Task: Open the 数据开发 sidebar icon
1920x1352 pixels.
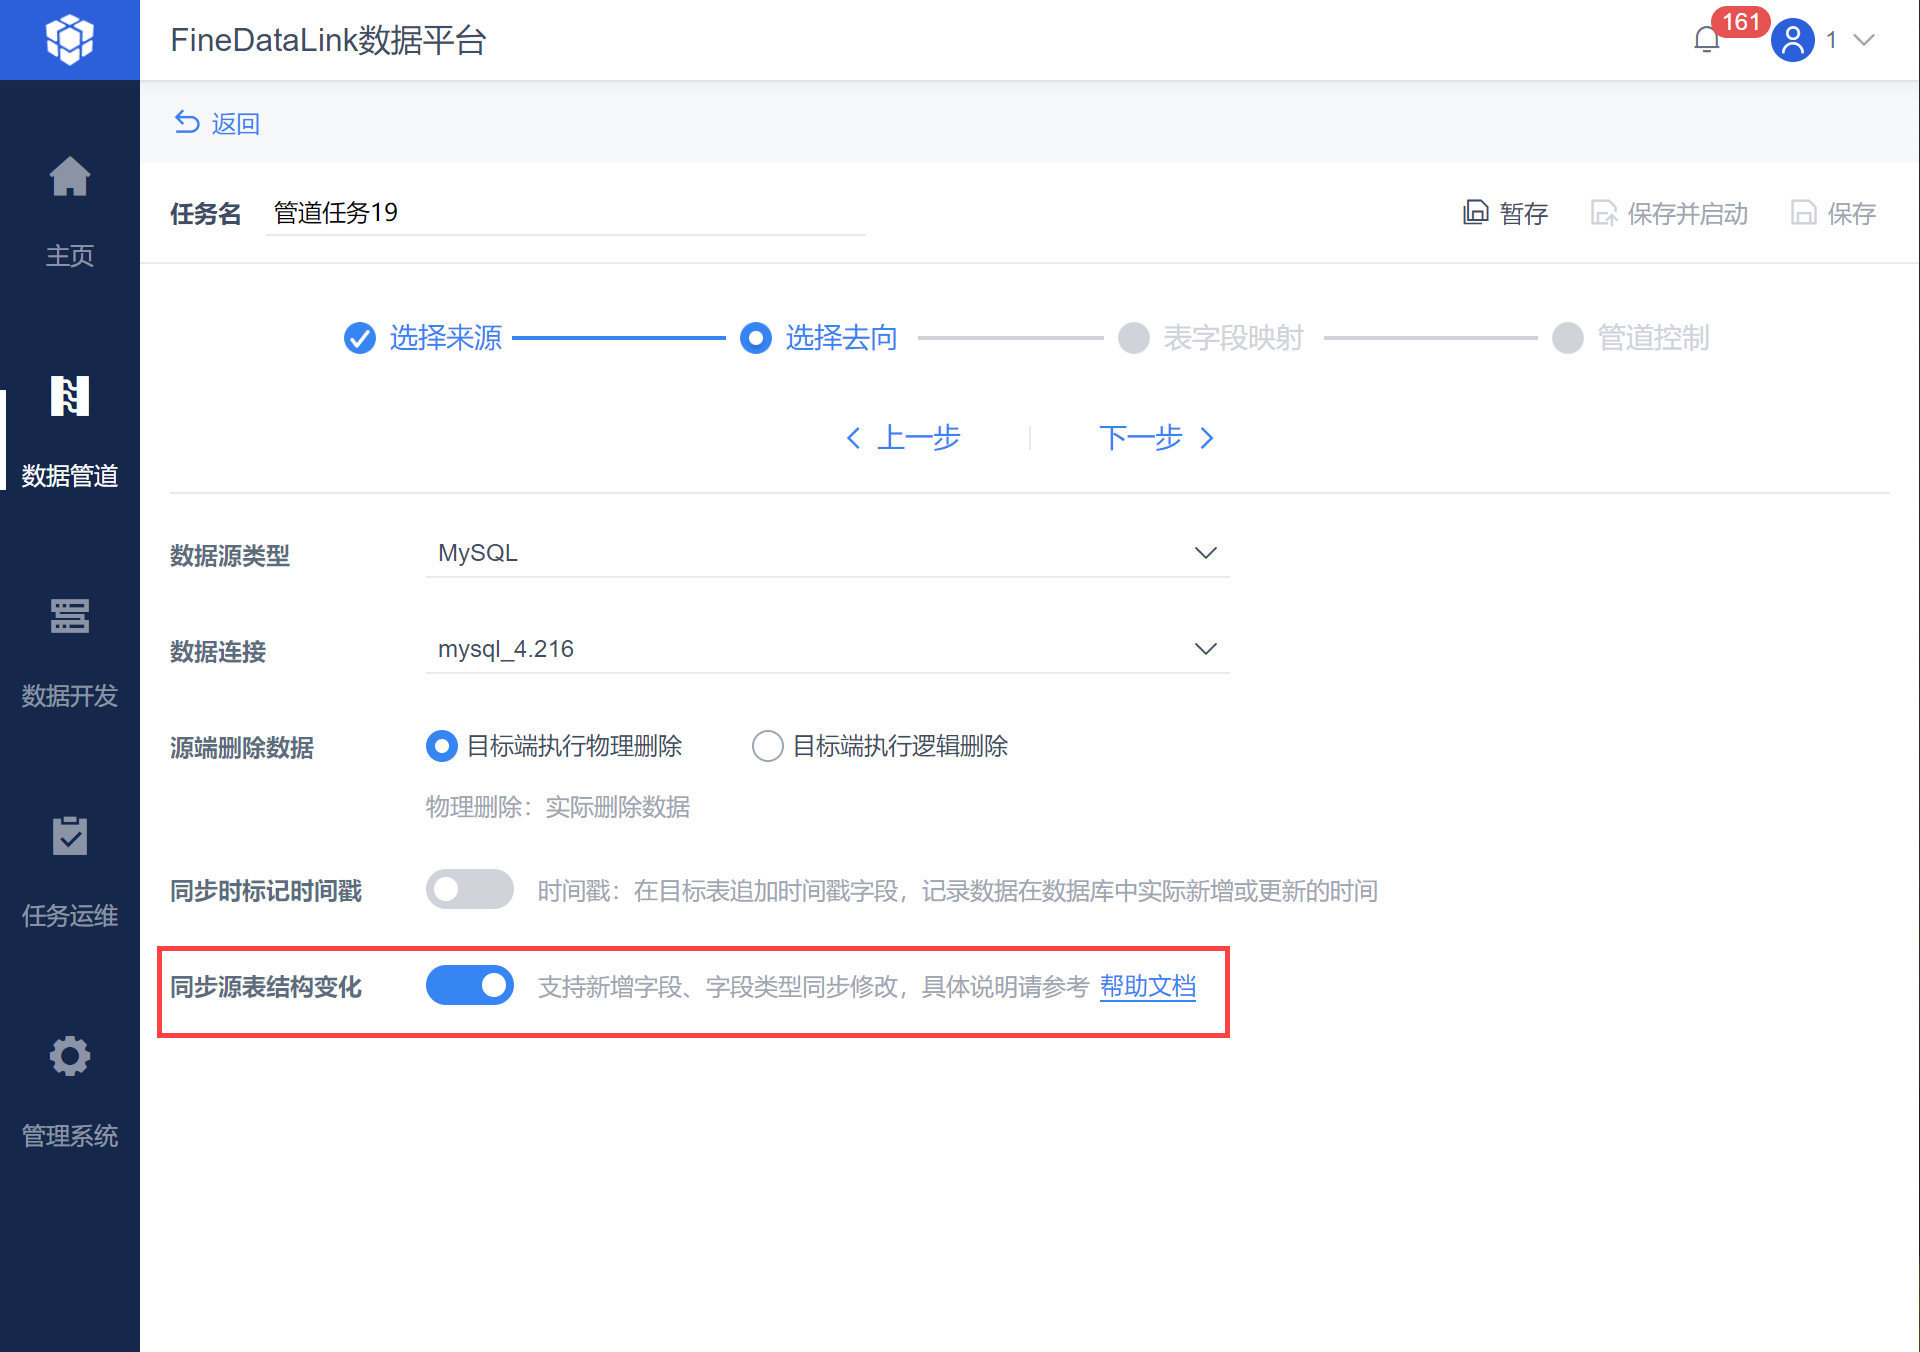Action: 69,617
